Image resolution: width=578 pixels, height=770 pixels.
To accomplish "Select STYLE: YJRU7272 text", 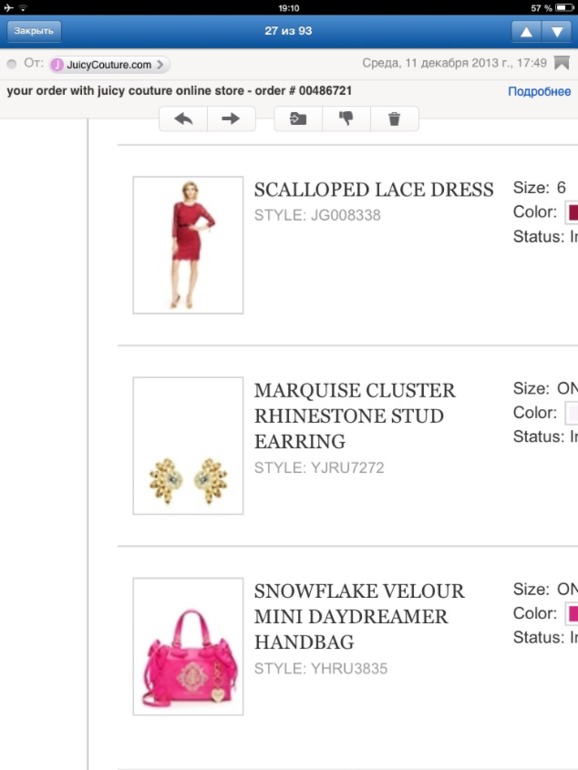I will click(319, 468).
